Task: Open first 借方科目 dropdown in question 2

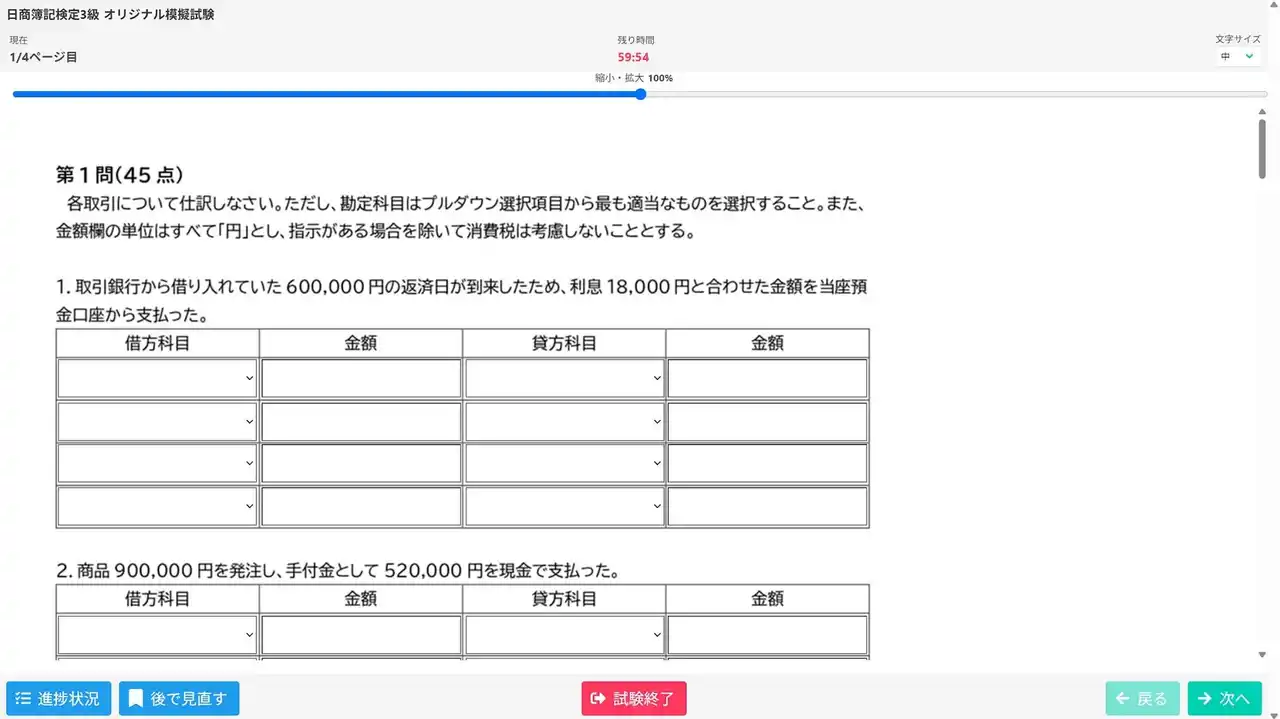Action: 157,635
